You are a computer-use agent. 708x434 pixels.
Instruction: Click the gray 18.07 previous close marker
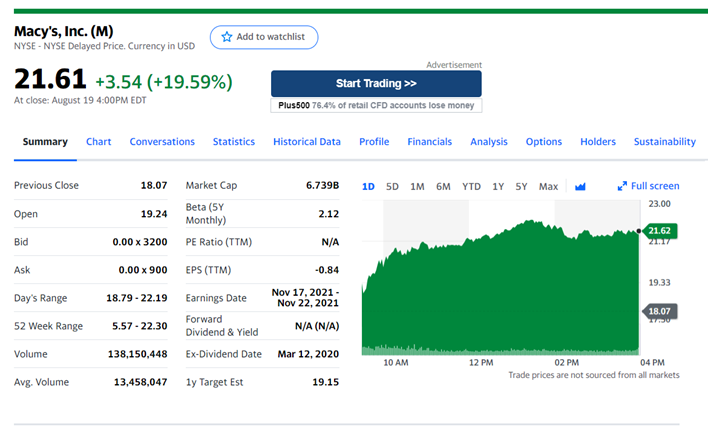[x=659, y=311]
